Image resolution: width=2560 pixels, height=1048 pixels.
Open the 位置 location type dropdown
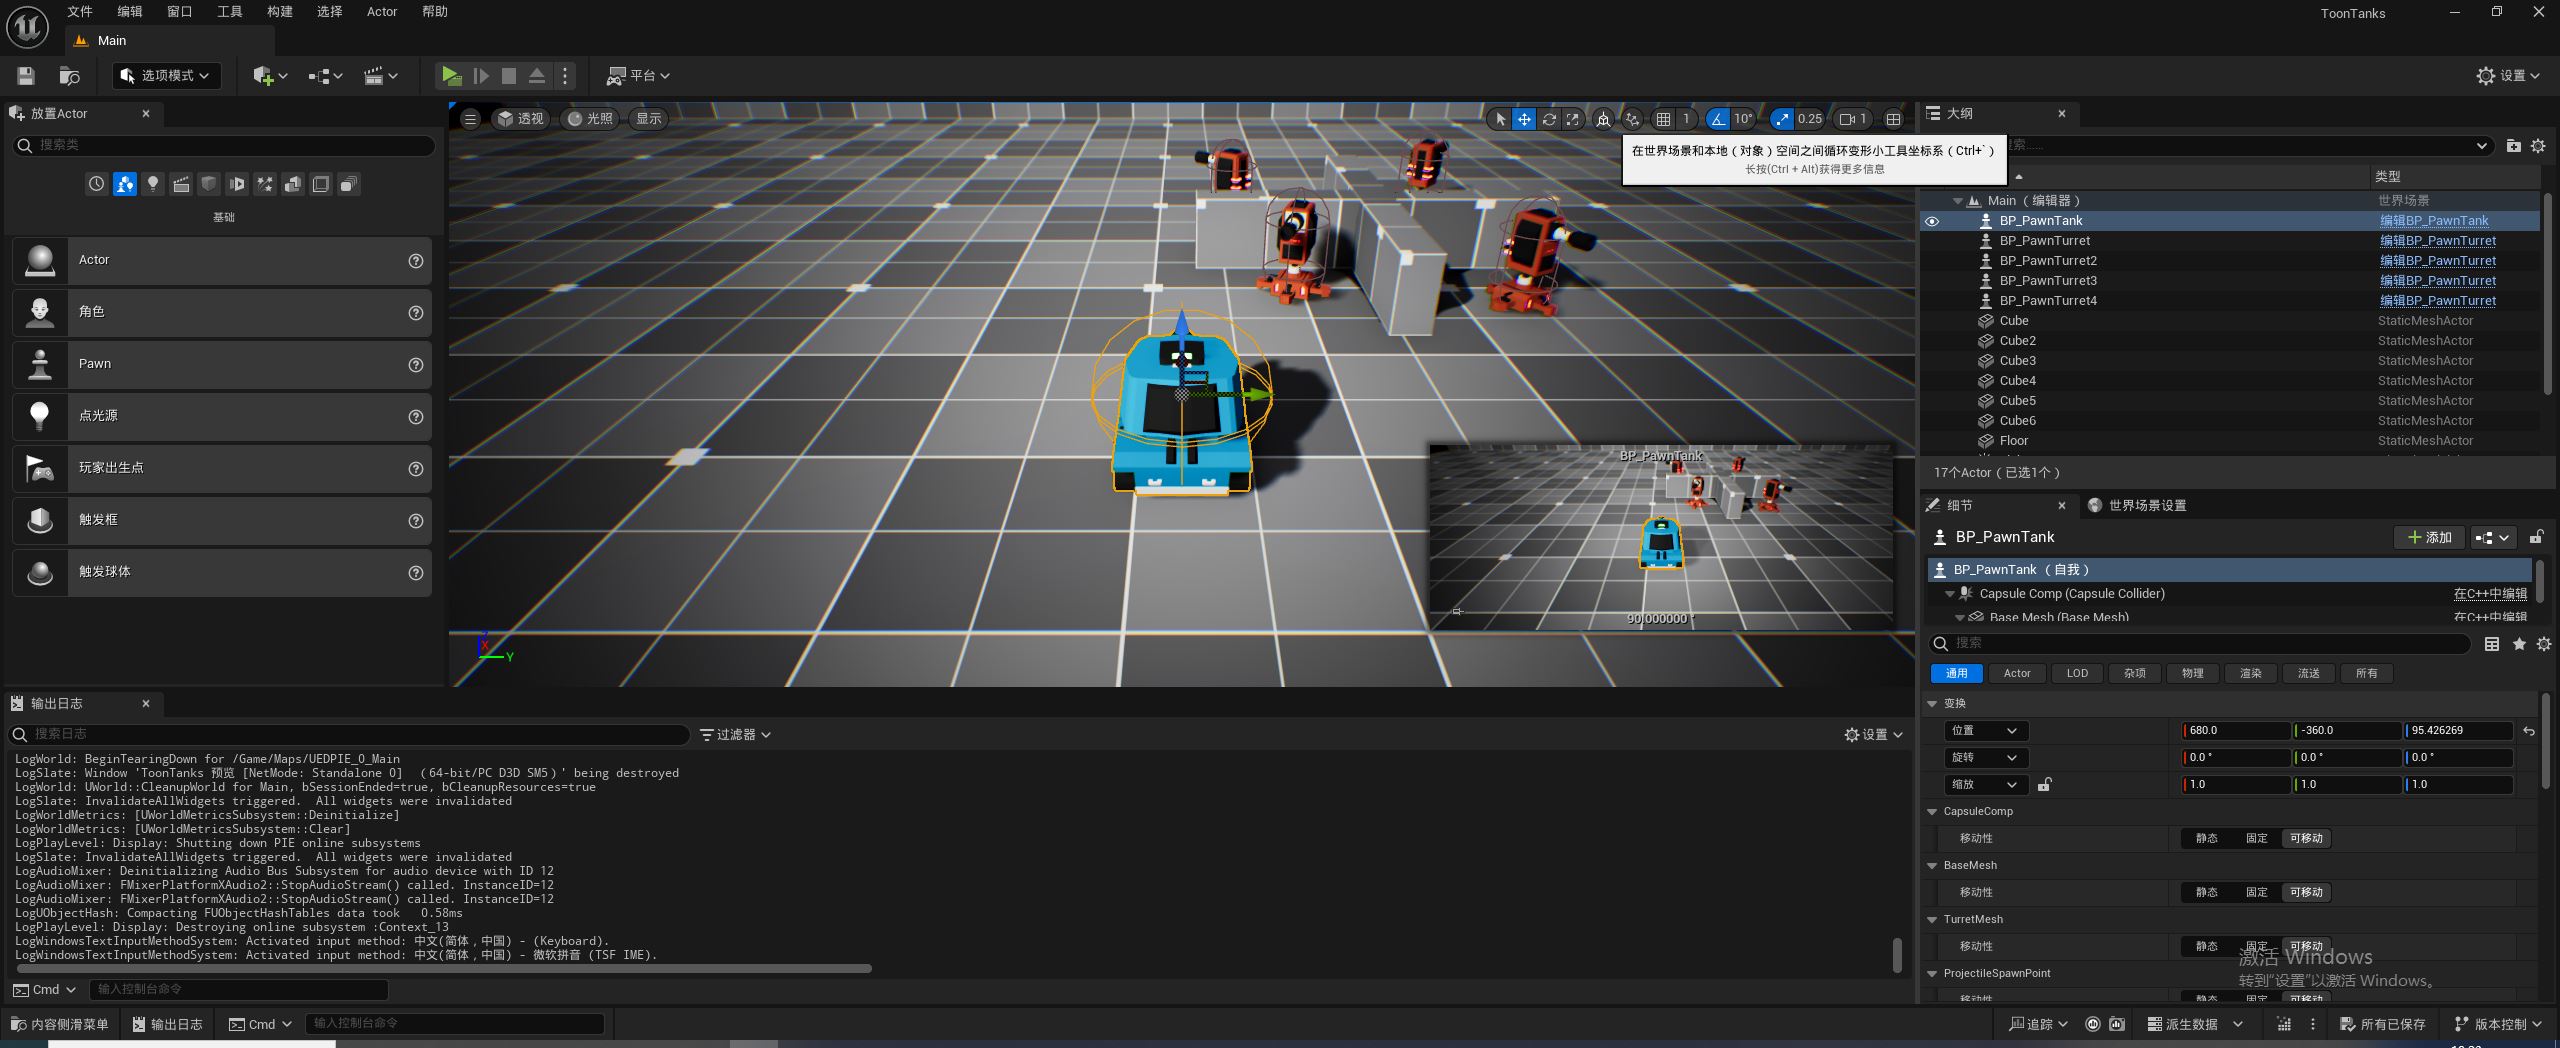coord(1985,731)
